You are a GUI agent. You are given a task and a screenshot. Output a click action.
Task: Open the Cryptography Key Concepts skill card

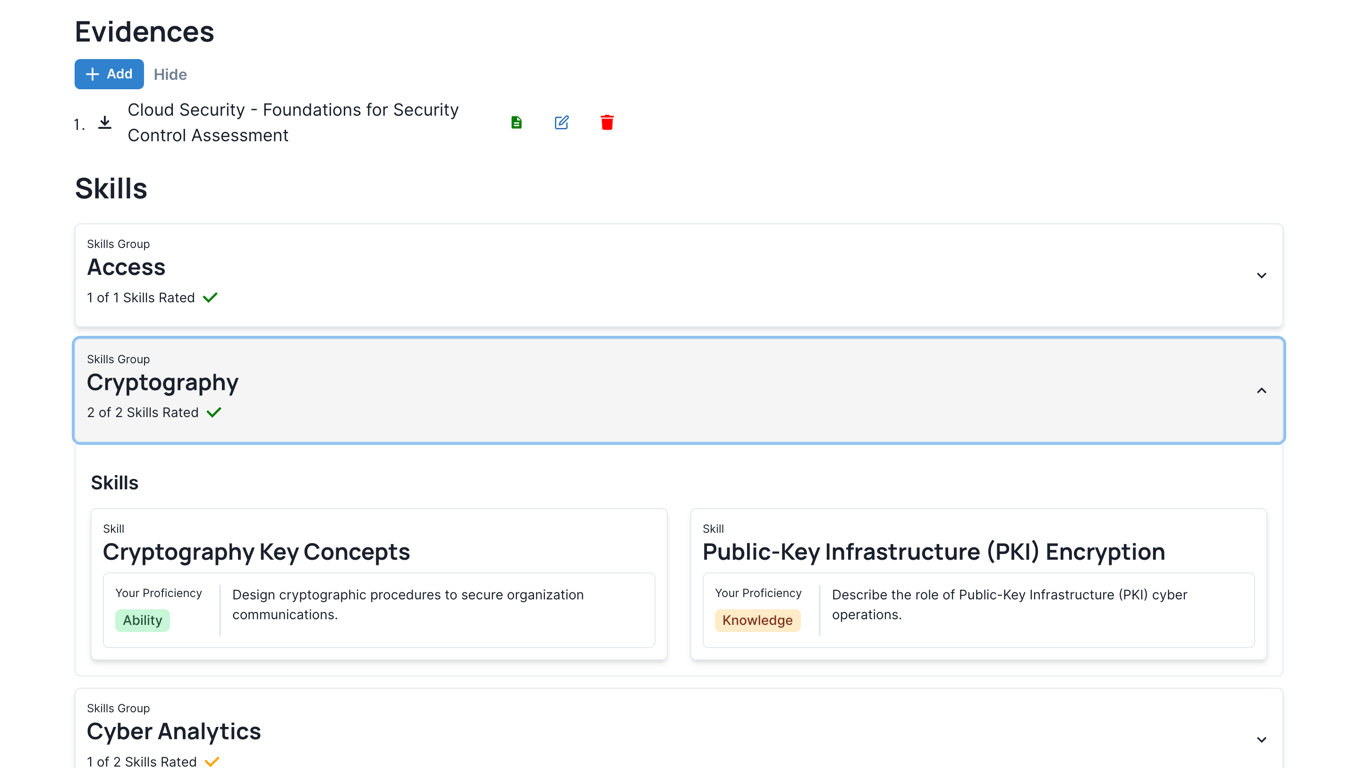(256, 552)
